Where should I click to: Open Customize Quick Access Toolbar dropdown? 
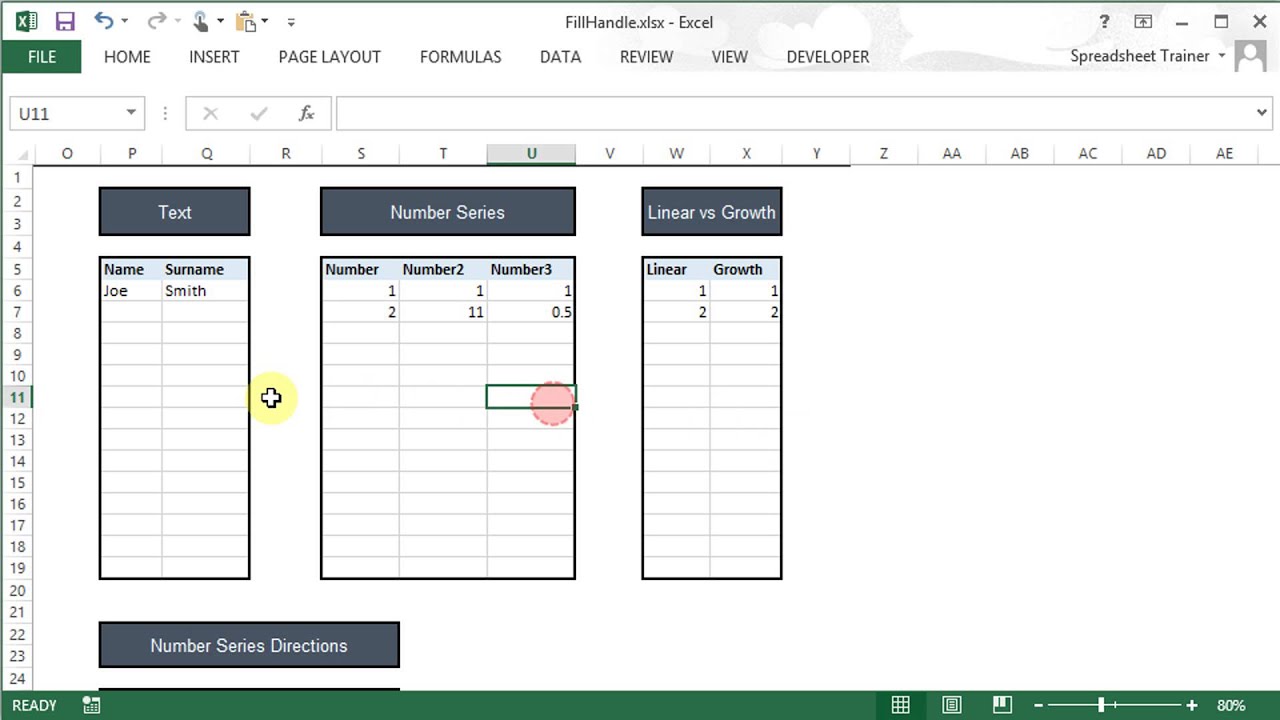(x=291, y=21)
